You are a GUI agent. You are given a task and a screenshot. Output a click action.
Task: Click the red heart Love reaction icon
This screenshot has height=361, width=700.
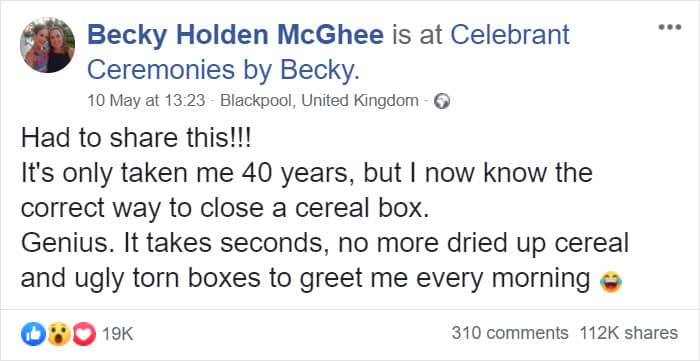pos(84,334)
